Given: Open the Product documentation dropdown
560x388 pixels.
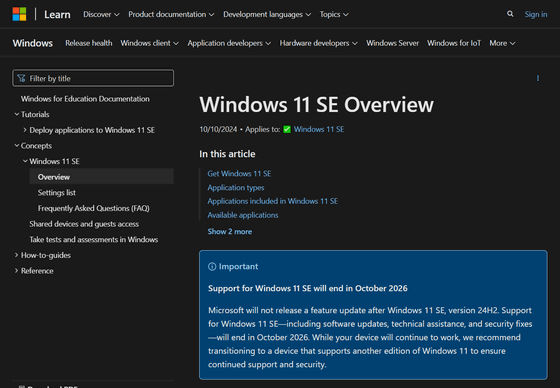Looking at the screenshot, I should click(171, 14).
